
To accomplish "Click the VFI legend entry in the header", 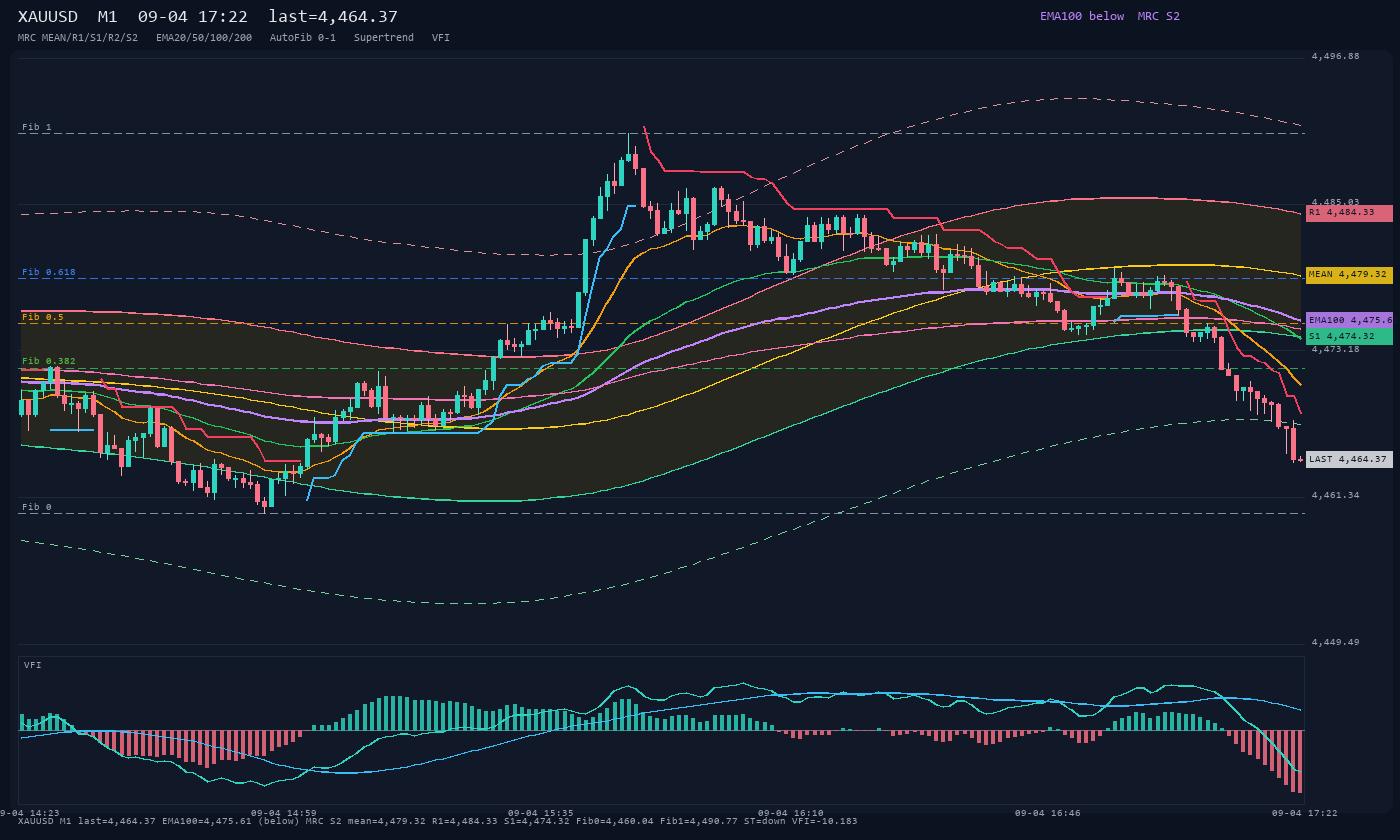I will tap(441, 38).
